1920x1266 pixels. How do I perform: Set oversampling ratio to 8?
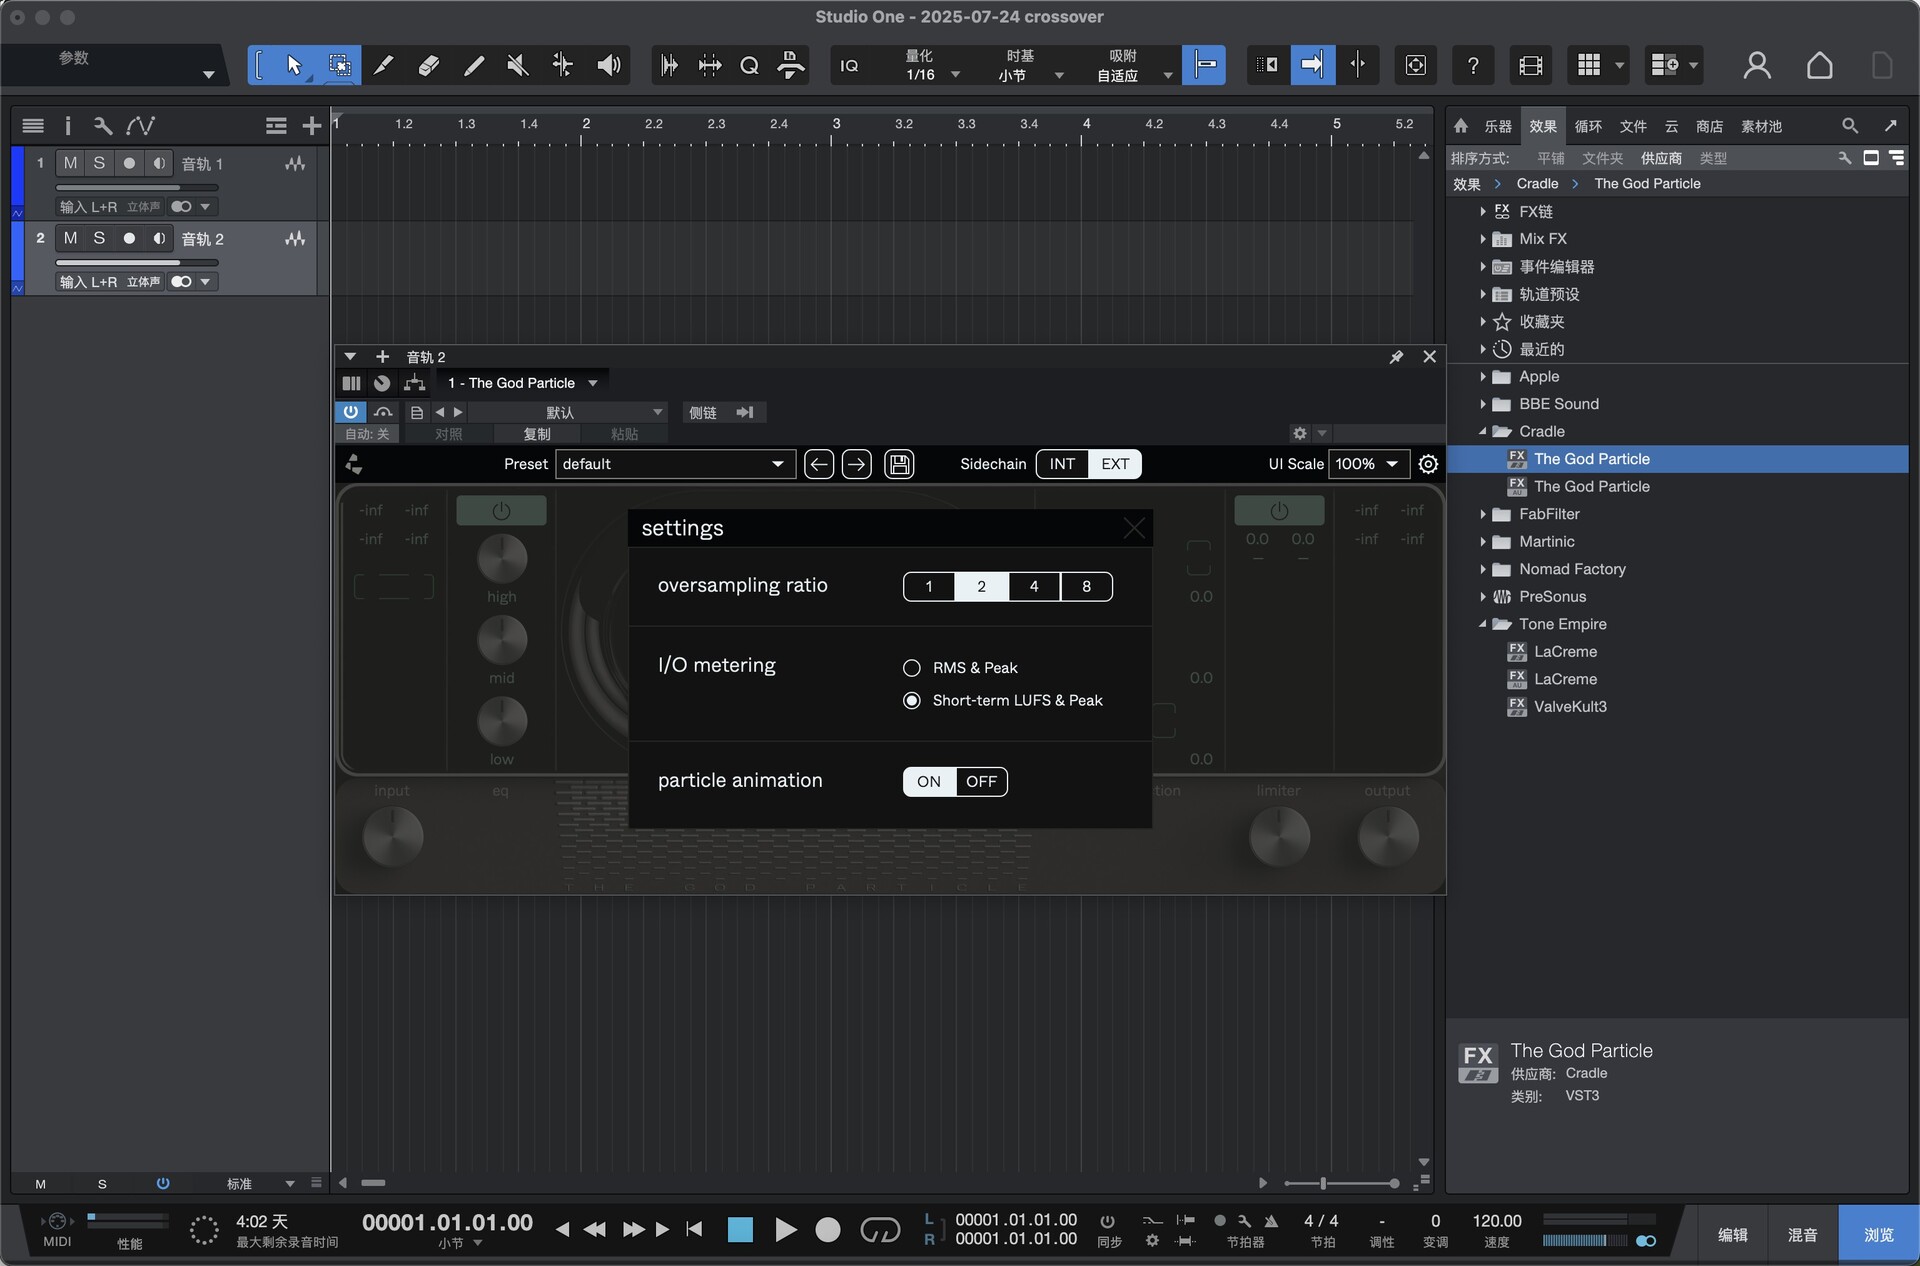(1086, 587)
